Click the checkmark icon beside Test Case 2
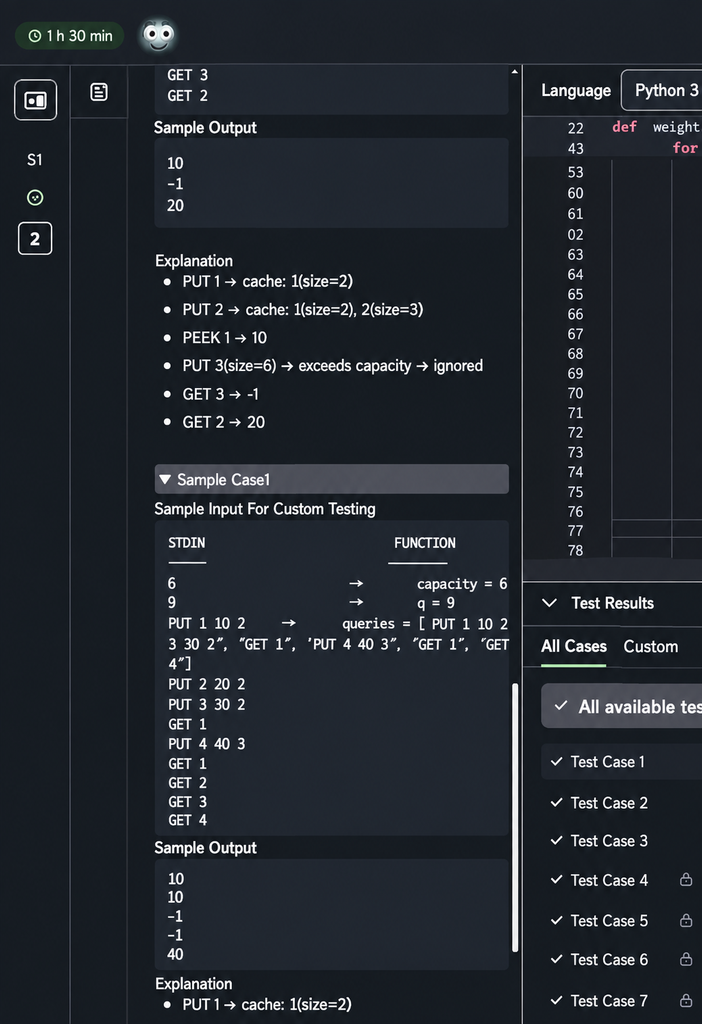 coord(556,803)
